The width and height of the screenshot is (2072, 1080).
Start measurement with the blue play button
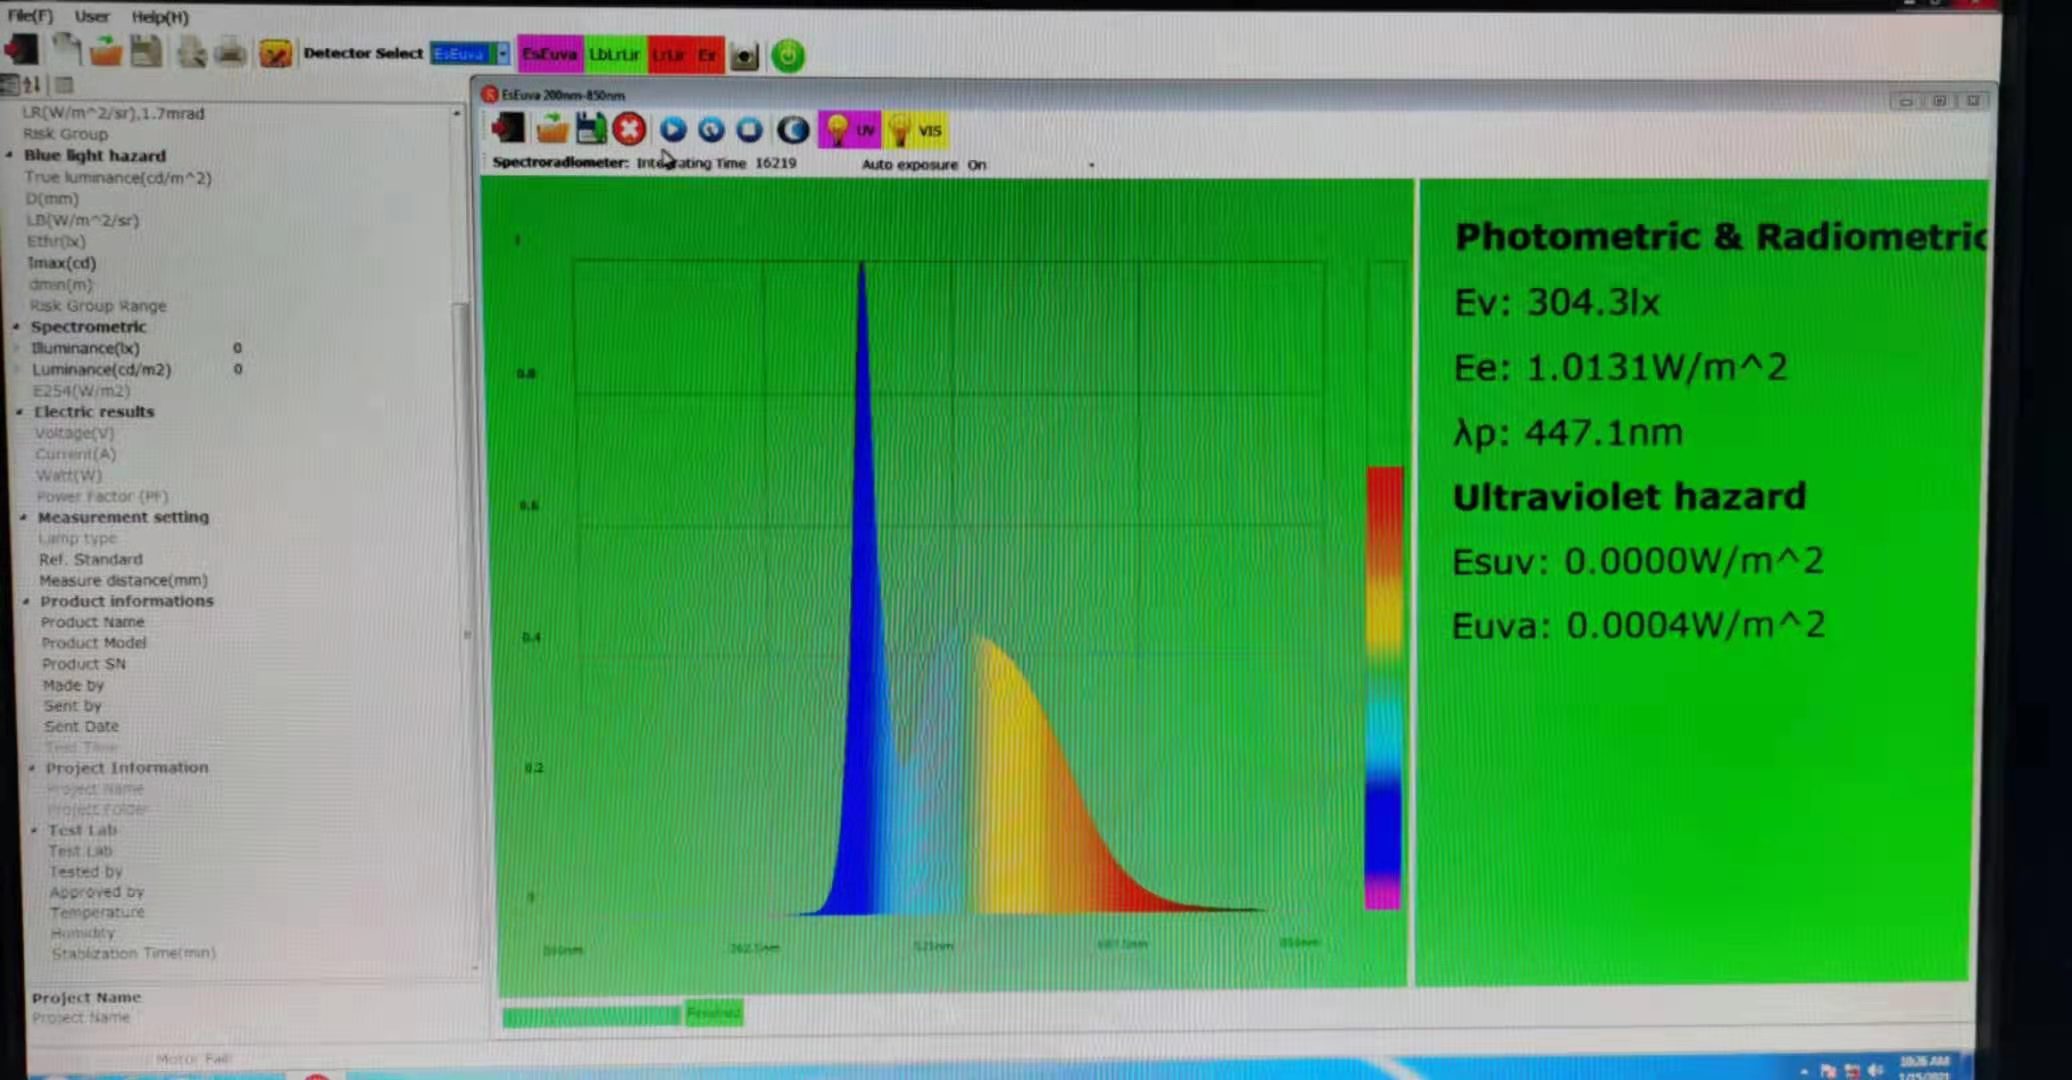[x=673, y=129]
